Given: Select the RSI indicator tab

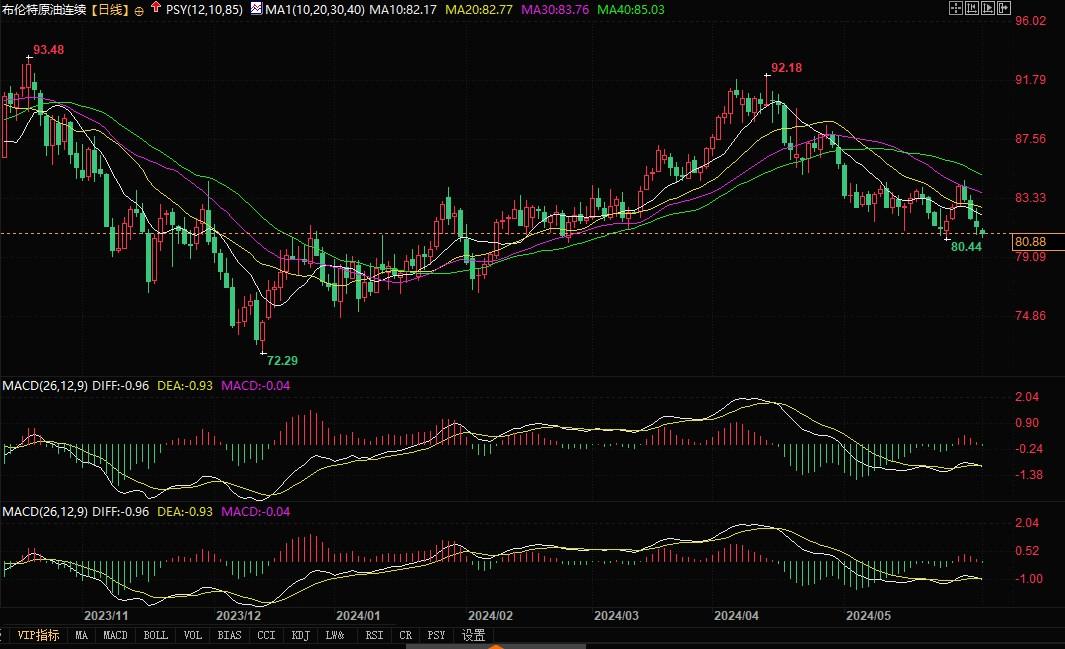Looking at the screenshot, I should (374, 635).
